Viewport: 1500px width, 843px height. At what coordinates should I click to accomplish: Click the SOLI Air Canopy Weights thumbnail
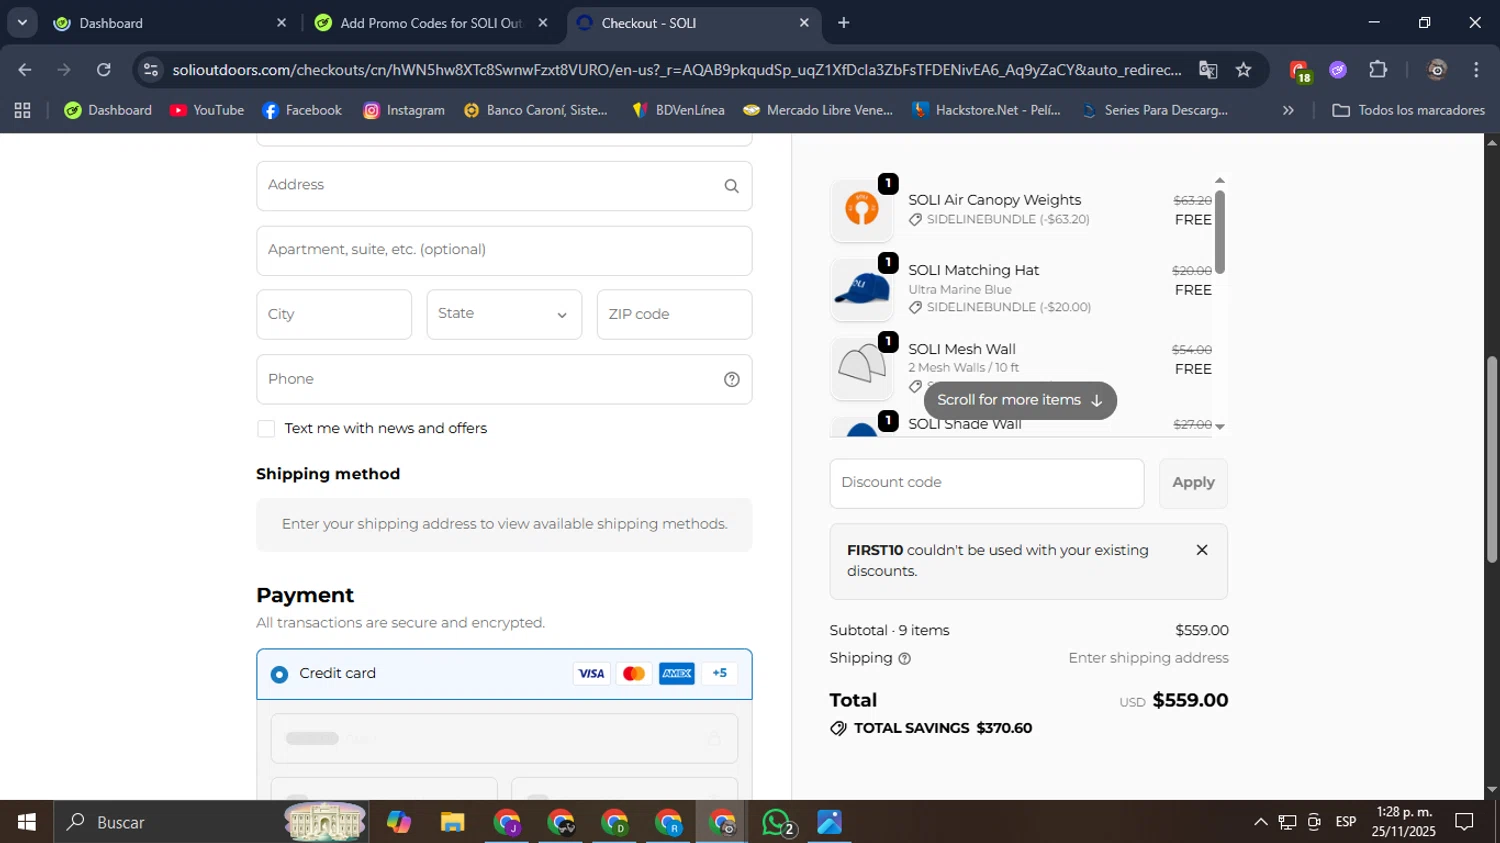(x=861, y=210)
